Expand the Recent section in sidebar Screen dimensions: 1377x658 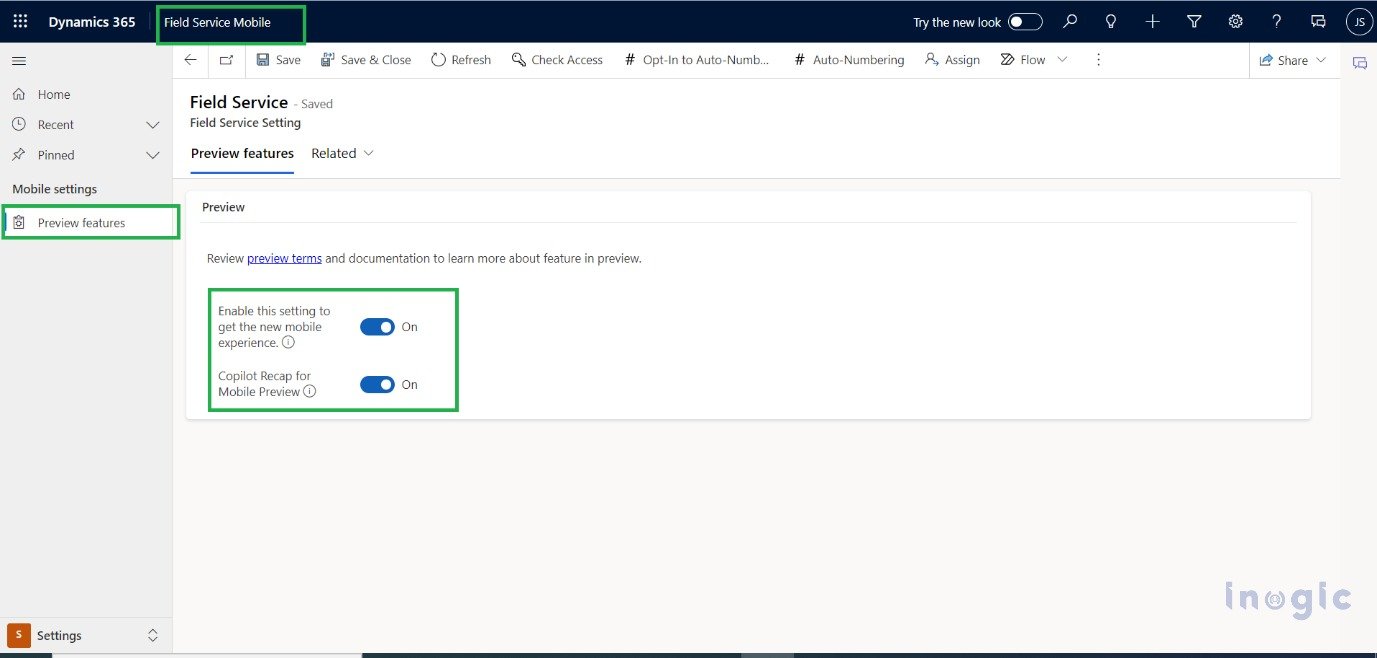coord(152,124)
